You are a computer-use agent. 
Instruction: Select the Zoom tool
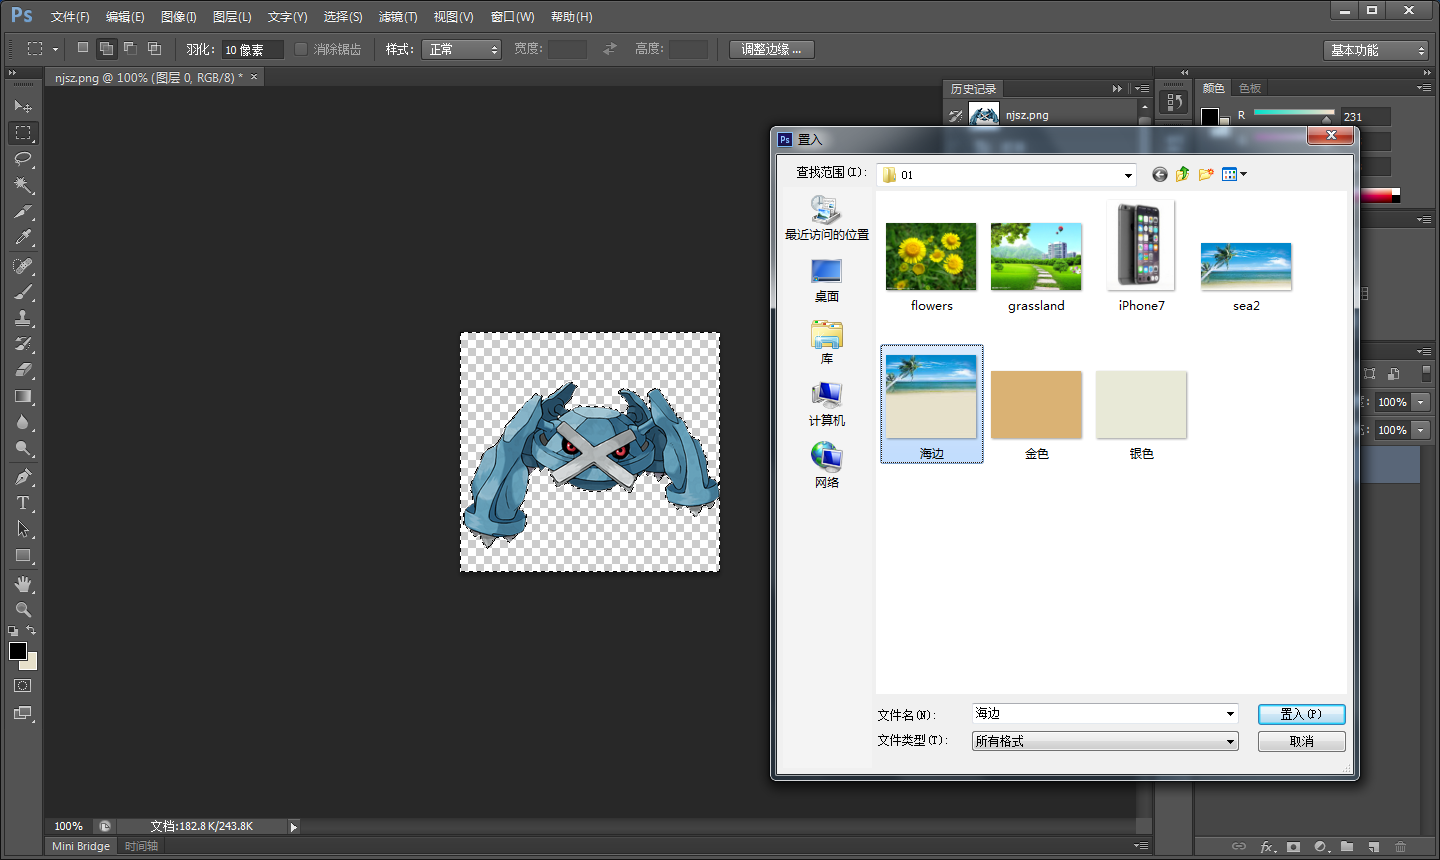tap(23, 610)
